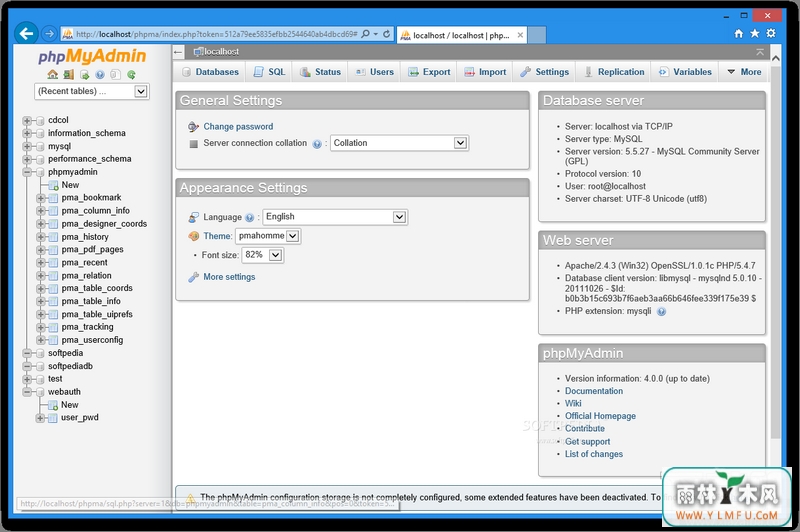
Task: Click the blue phpMyAdmin documentation icon
Action: click(100, 74)
